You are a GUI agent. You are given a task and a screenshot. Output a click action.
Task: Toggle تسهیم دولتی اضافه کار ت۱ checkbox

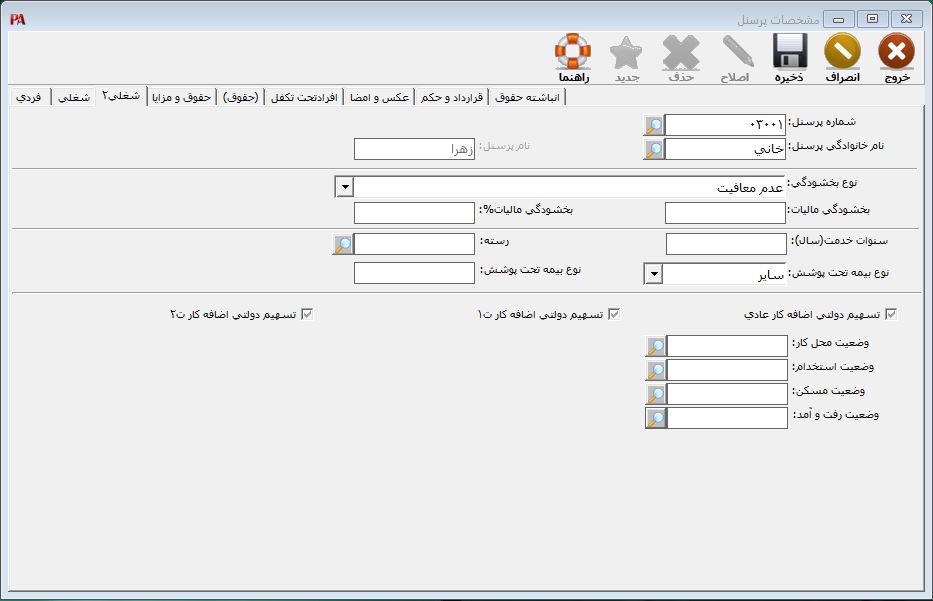click(614, 314)
